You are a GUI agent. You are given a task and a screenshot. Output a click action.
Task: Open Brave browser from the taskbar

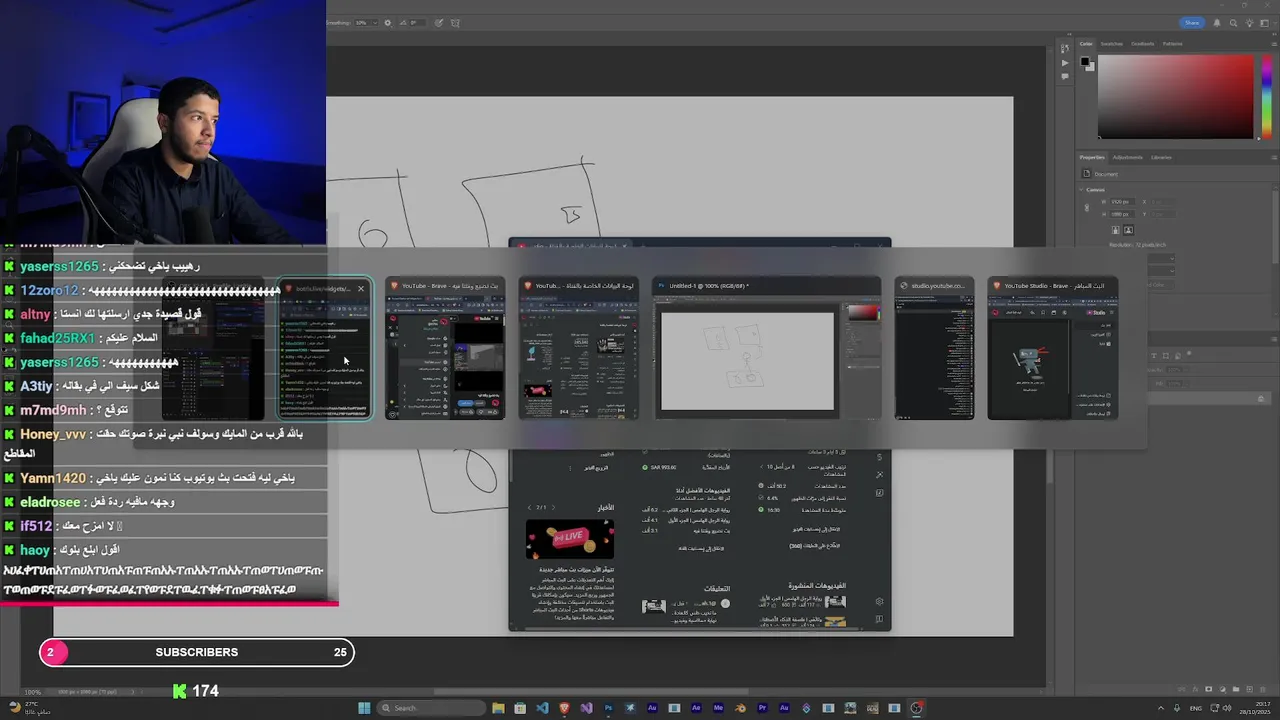[x=564, y=708]
